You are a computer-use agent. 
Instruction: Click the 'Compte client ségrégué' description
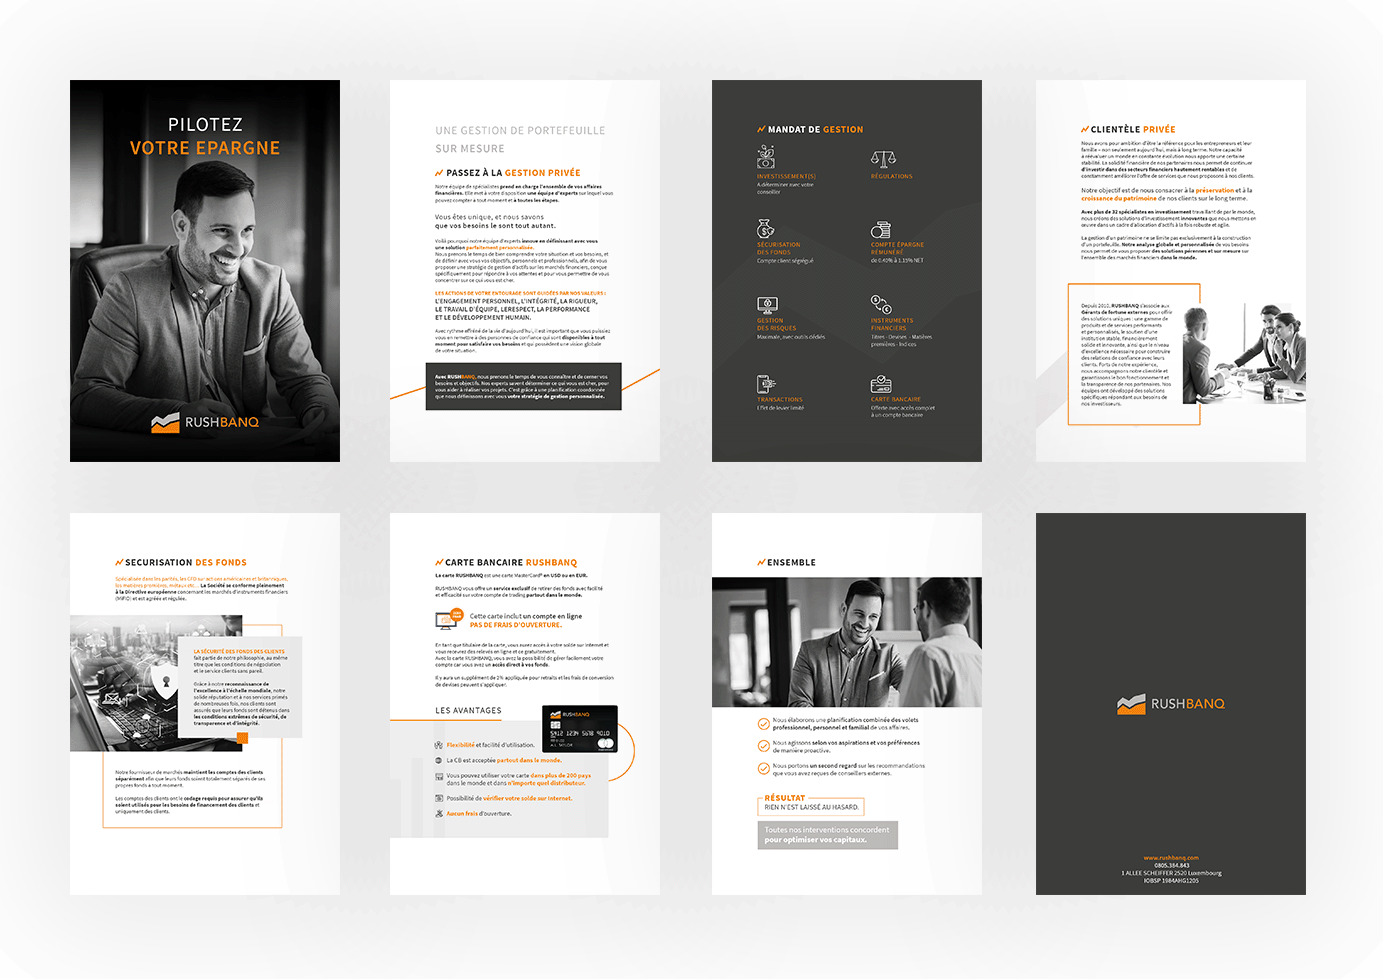click(x=785, y=261)
